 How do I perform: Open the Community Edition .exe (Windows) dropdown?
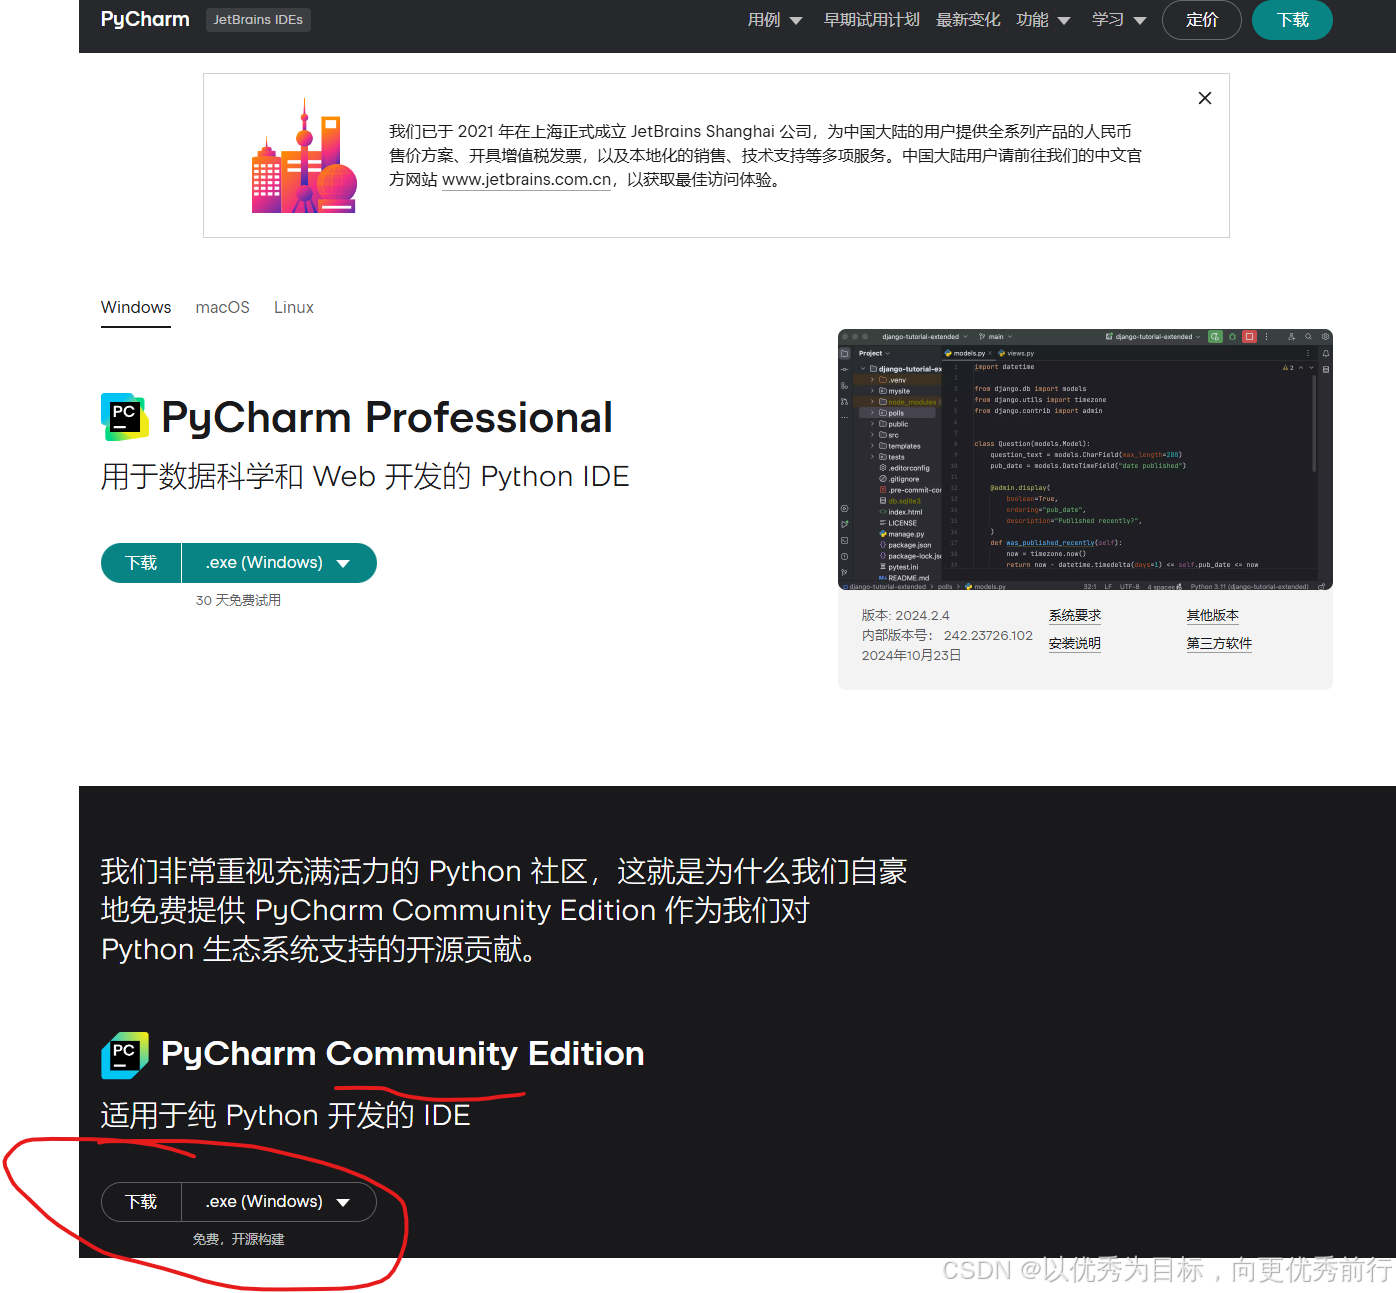click(x=279, y=1202)
